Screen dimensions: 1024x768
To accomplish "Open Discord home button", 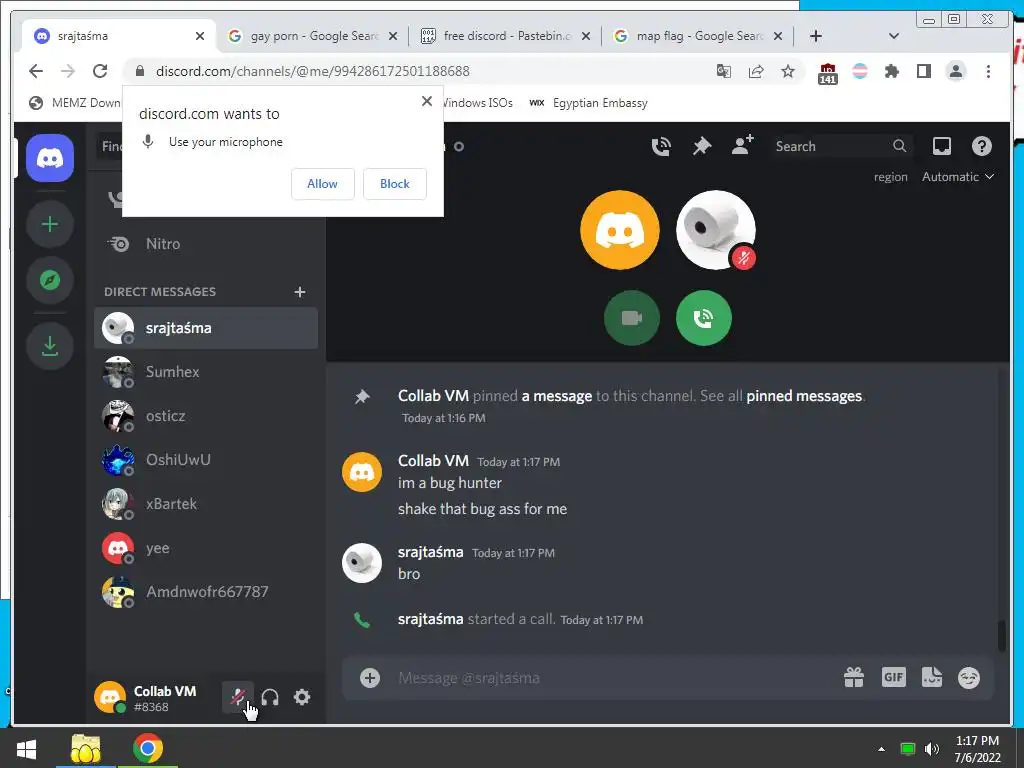I will tap(50, 158).
